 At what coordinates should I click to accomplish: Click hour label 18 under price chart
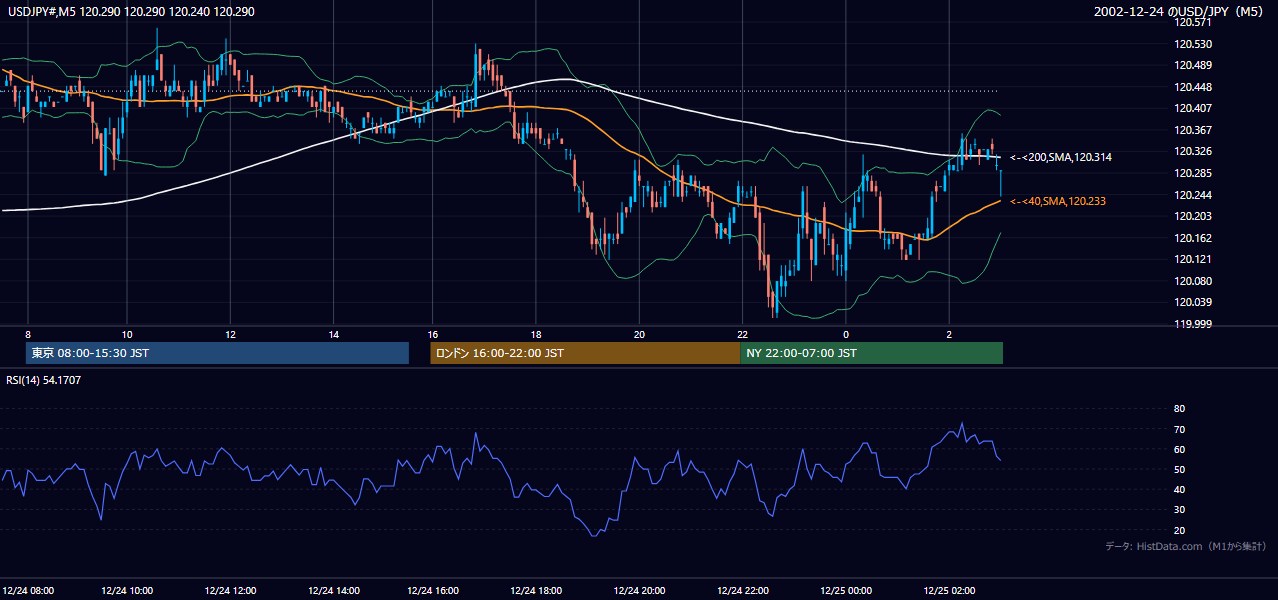pyautogui.click(x=536, y=334)
